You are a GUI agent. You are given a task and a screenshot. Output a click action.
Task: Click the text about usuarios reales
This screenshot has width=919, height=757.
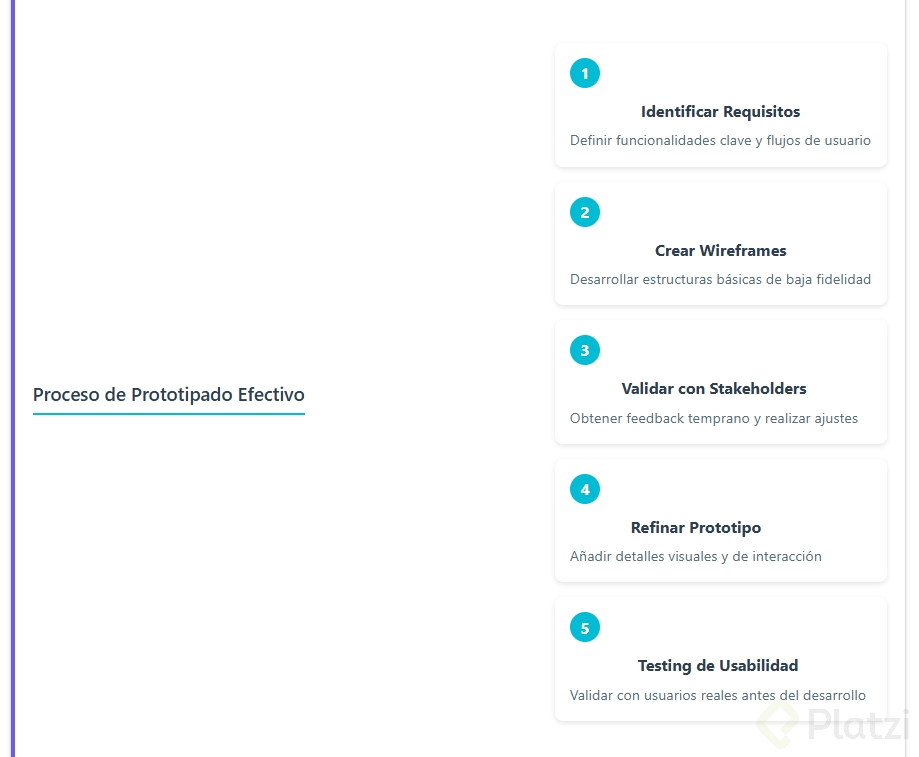click(x=717, y=696)
